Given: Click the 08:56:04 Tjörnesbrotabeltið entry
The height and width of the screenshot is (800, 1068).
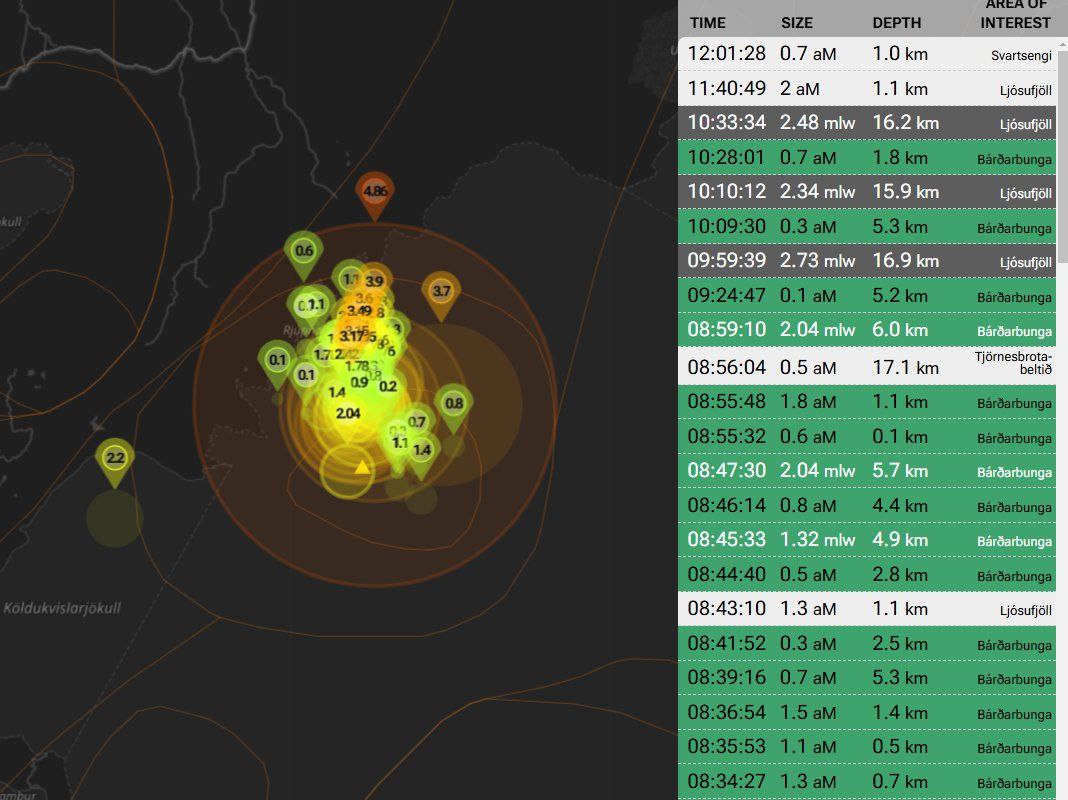Looking at the screenshot, I should 866,367.
